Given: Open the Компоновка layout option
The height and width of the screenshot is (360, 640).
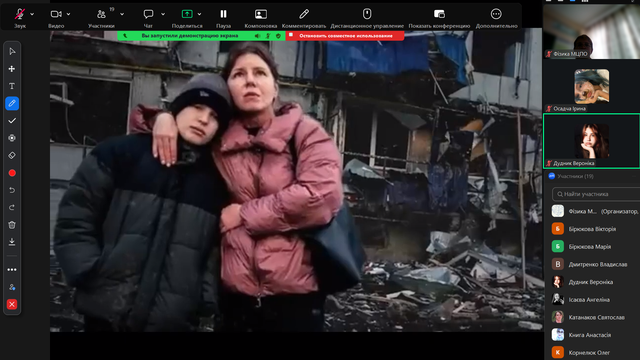Looking at the screenshot, I should click(261, 14).
